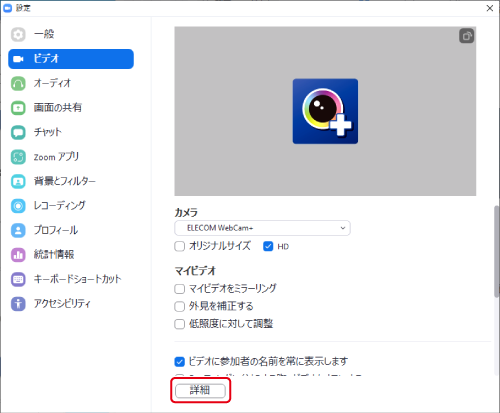Viewport: 500px width, 413px height.
Task: Click the Recording (レコーディング) circle icon
Action: [18, 206]
